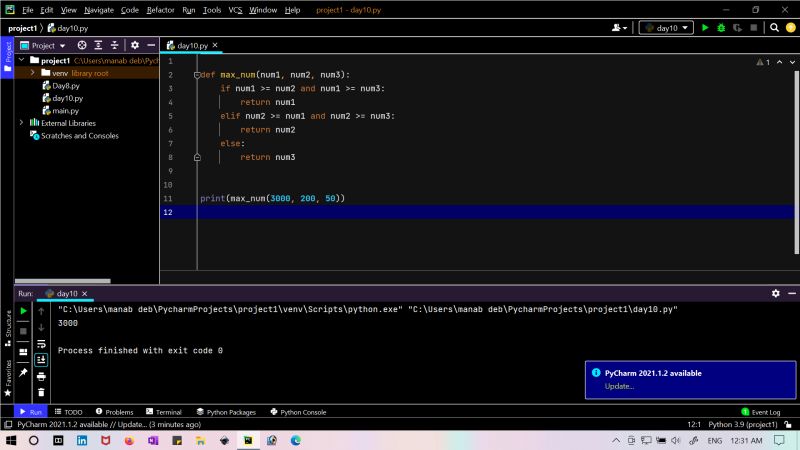Open Python Console tool window
The width and height of the screenshot is (800, 450).
(x=298, y=412)
